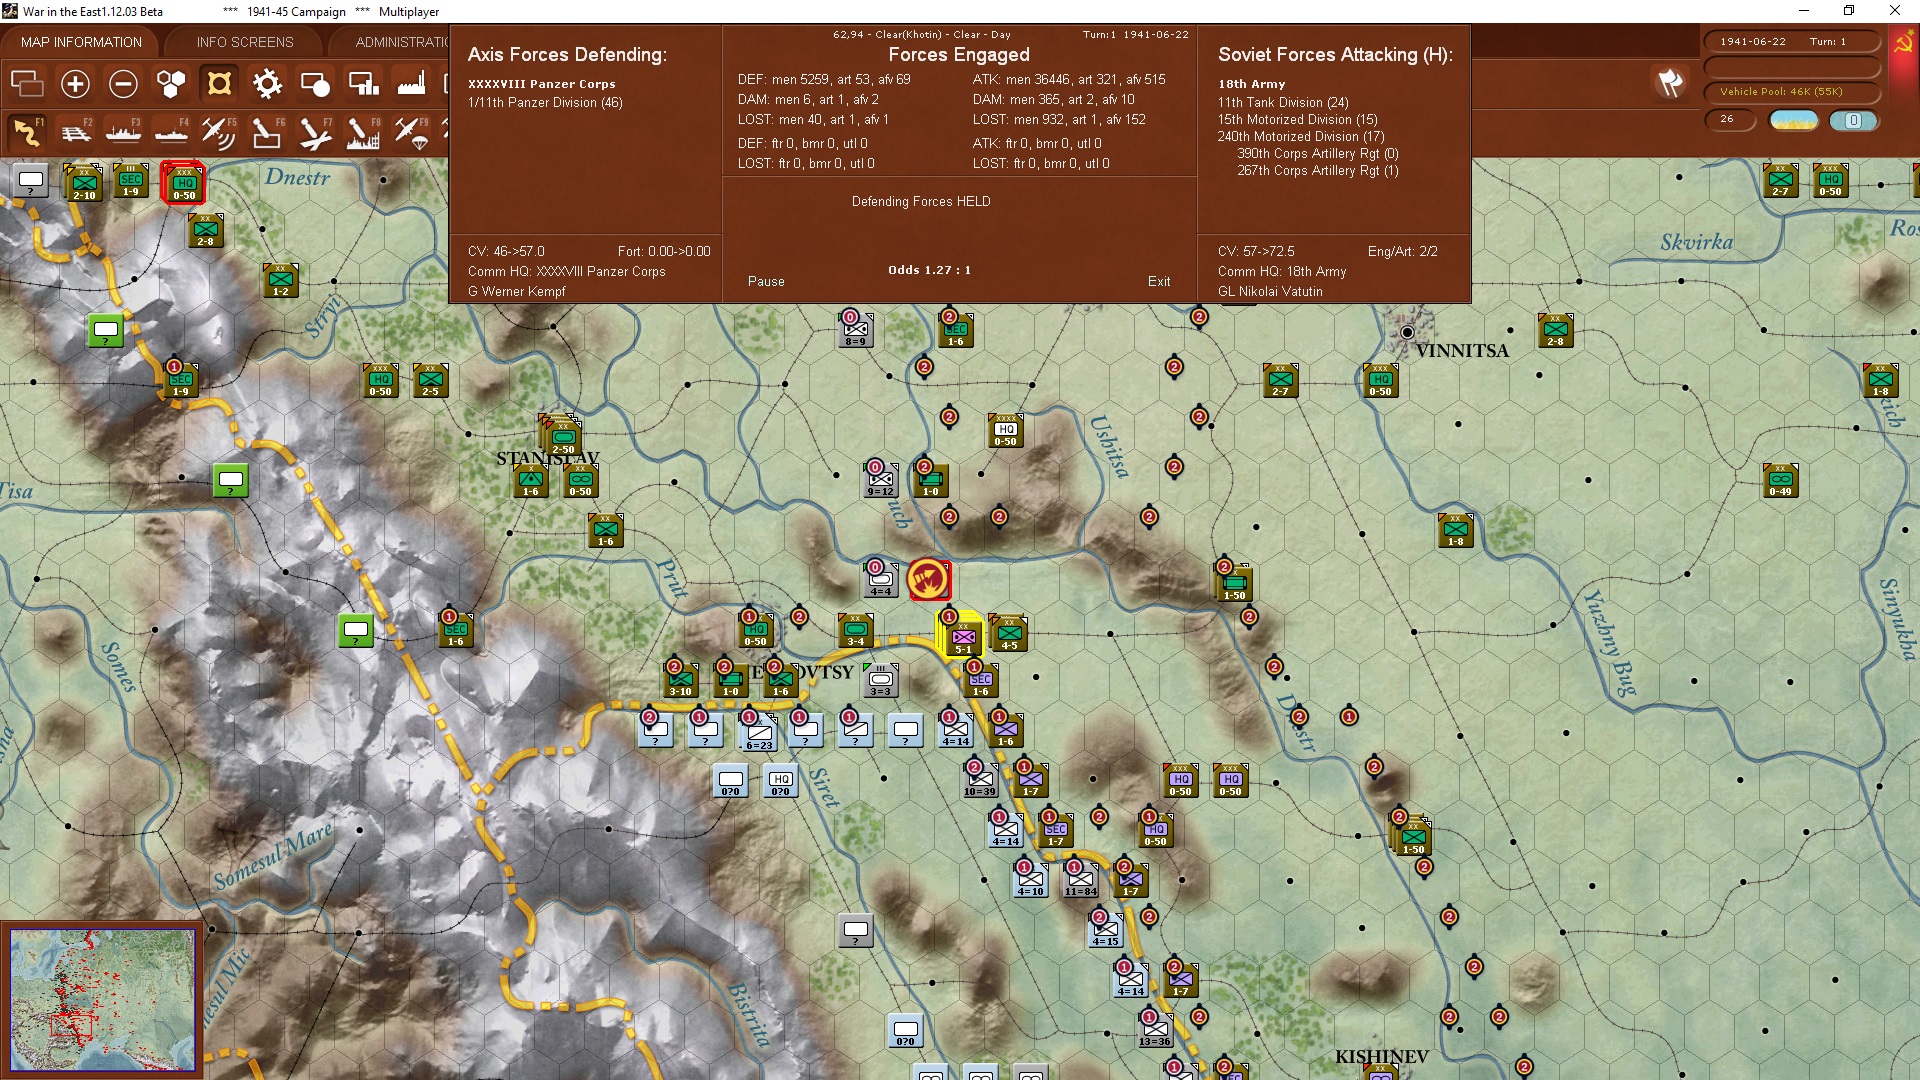
Task: Click the rectangle-with-circle toolbar icon
Action: [315, 84]
